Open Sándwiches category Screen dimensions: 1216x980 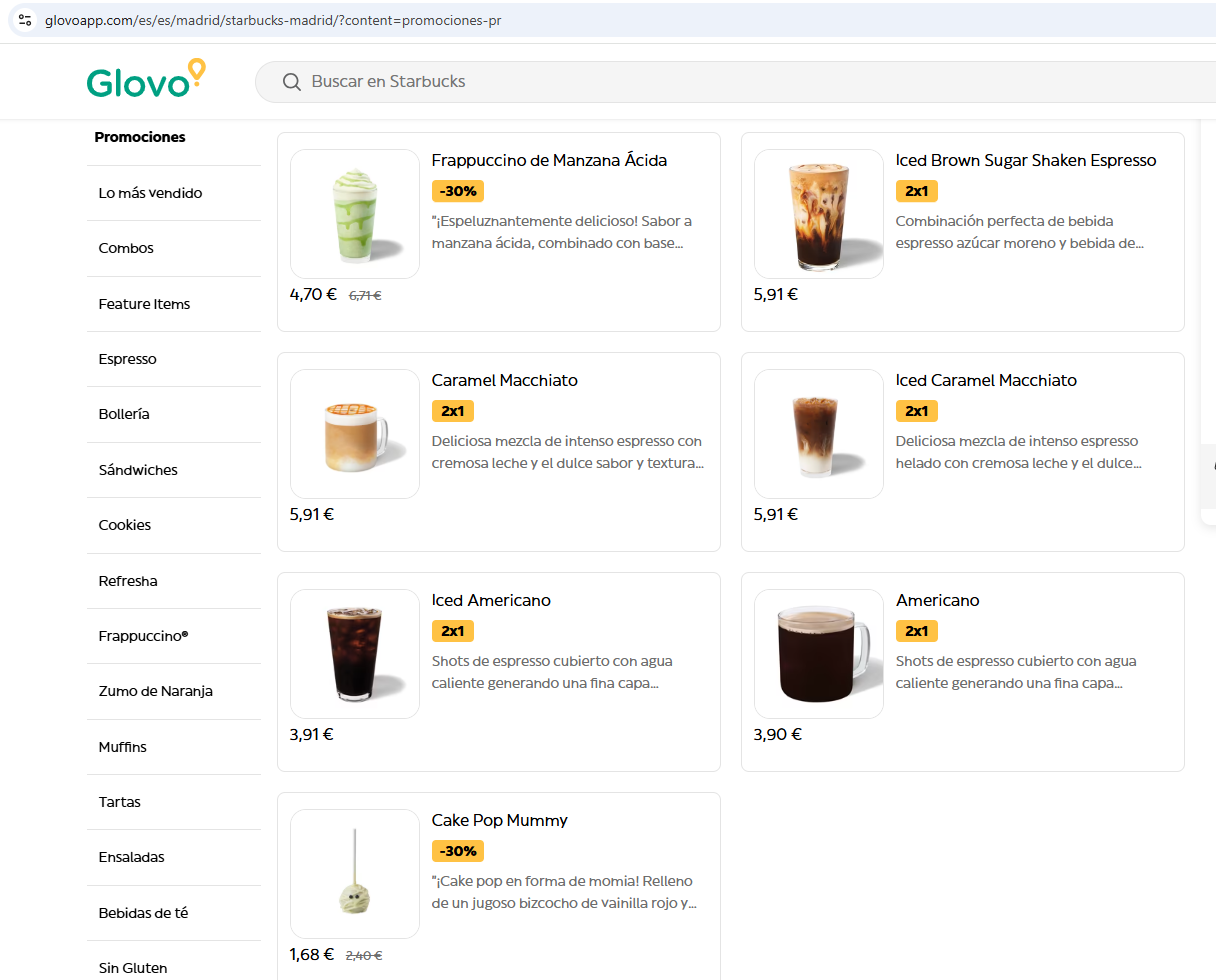point(138,470)
